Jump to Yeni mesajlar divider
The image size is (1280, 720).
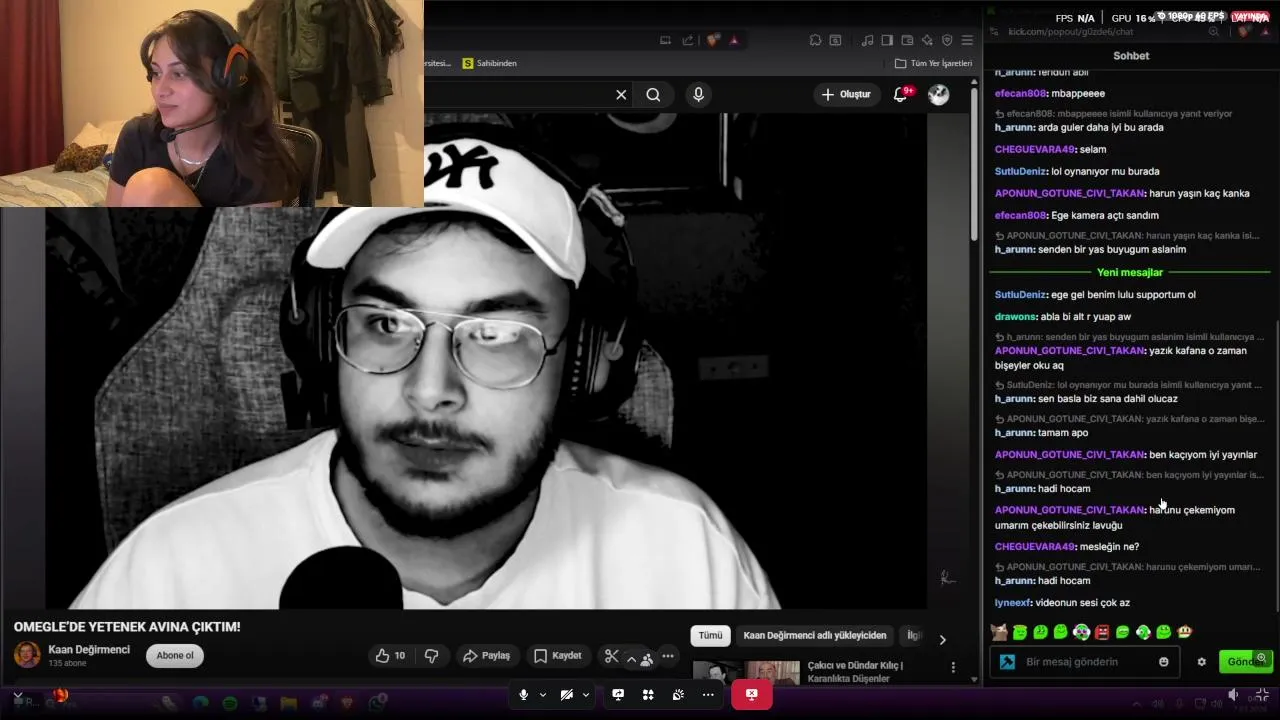1130,272
